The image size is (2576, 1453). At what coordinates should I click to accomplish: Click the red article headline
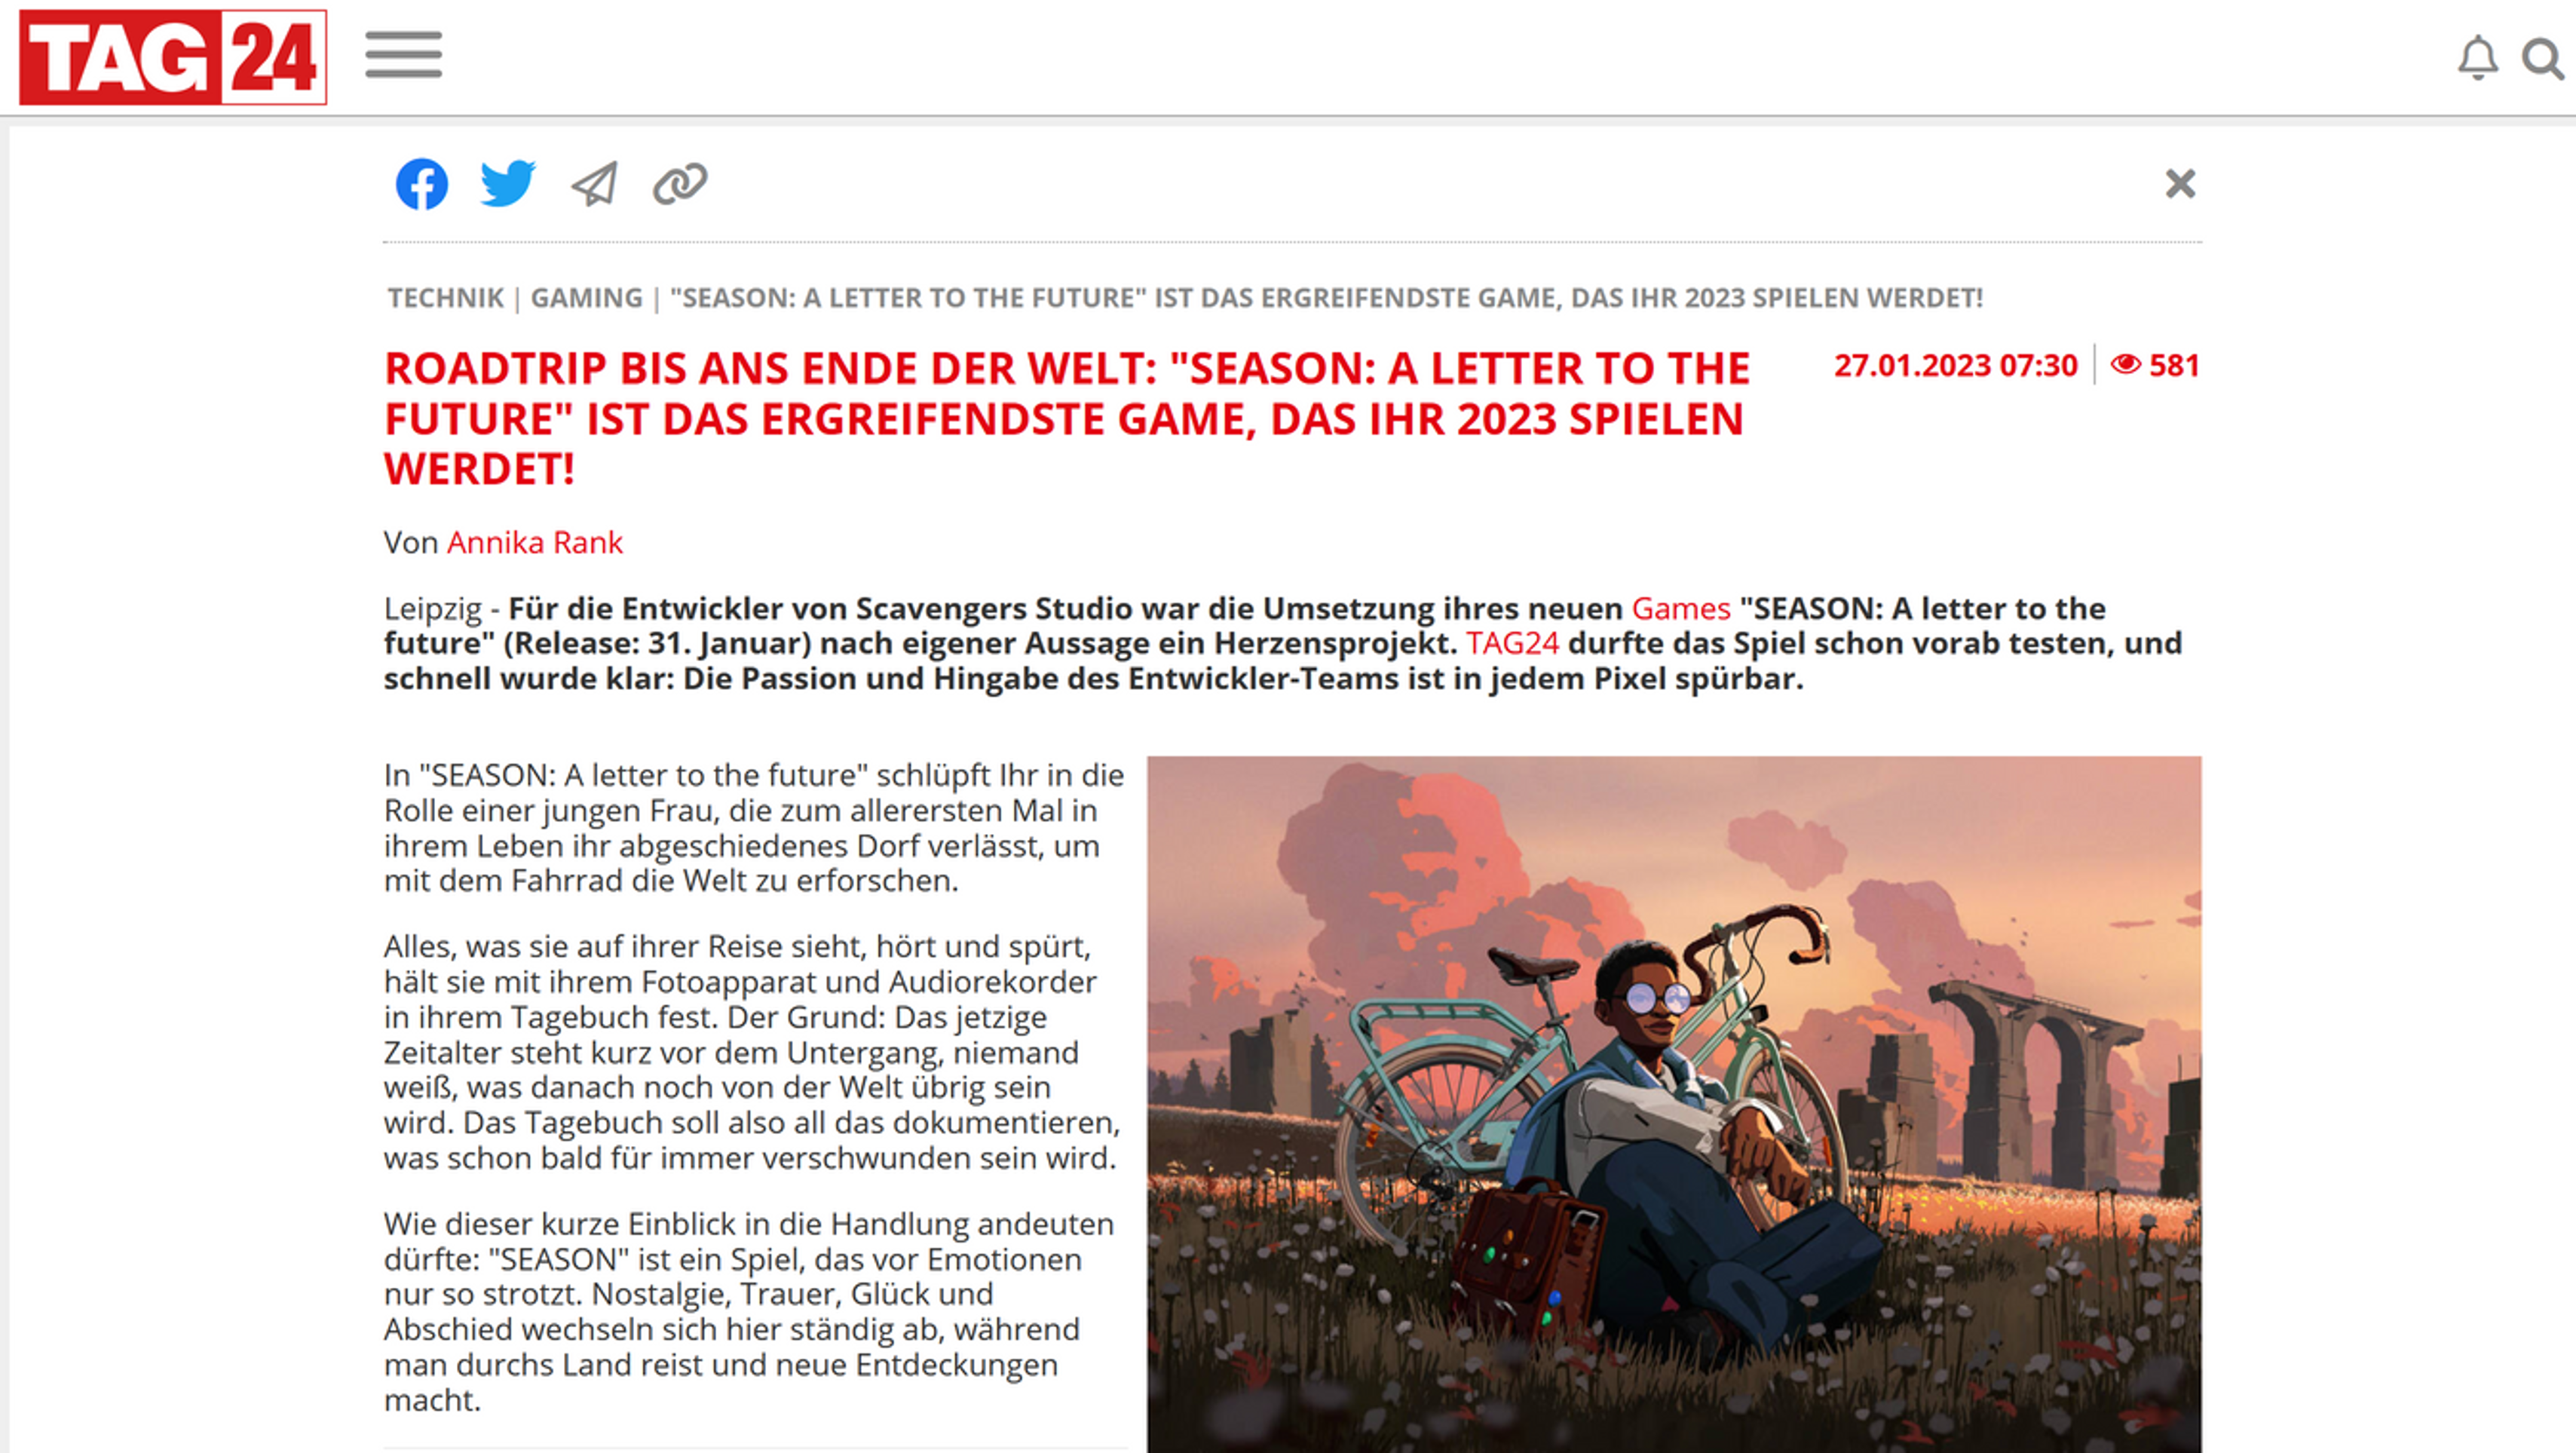click(x=1067, y=419)
